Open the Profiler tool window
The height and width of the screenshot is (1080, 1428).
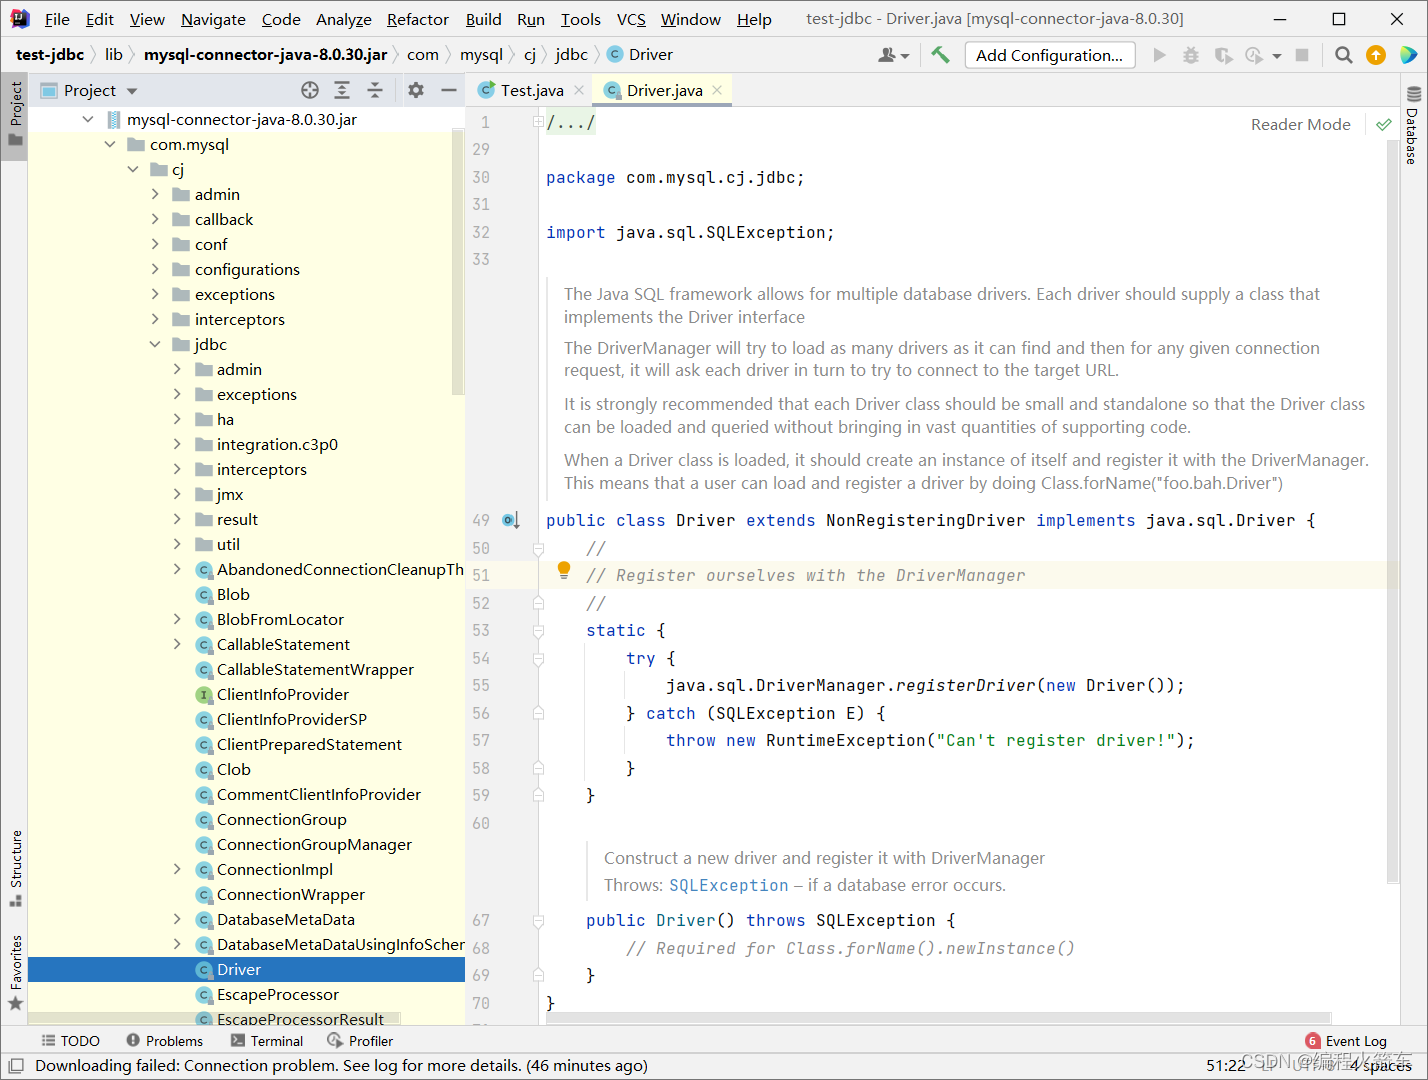click(360, 1041)
